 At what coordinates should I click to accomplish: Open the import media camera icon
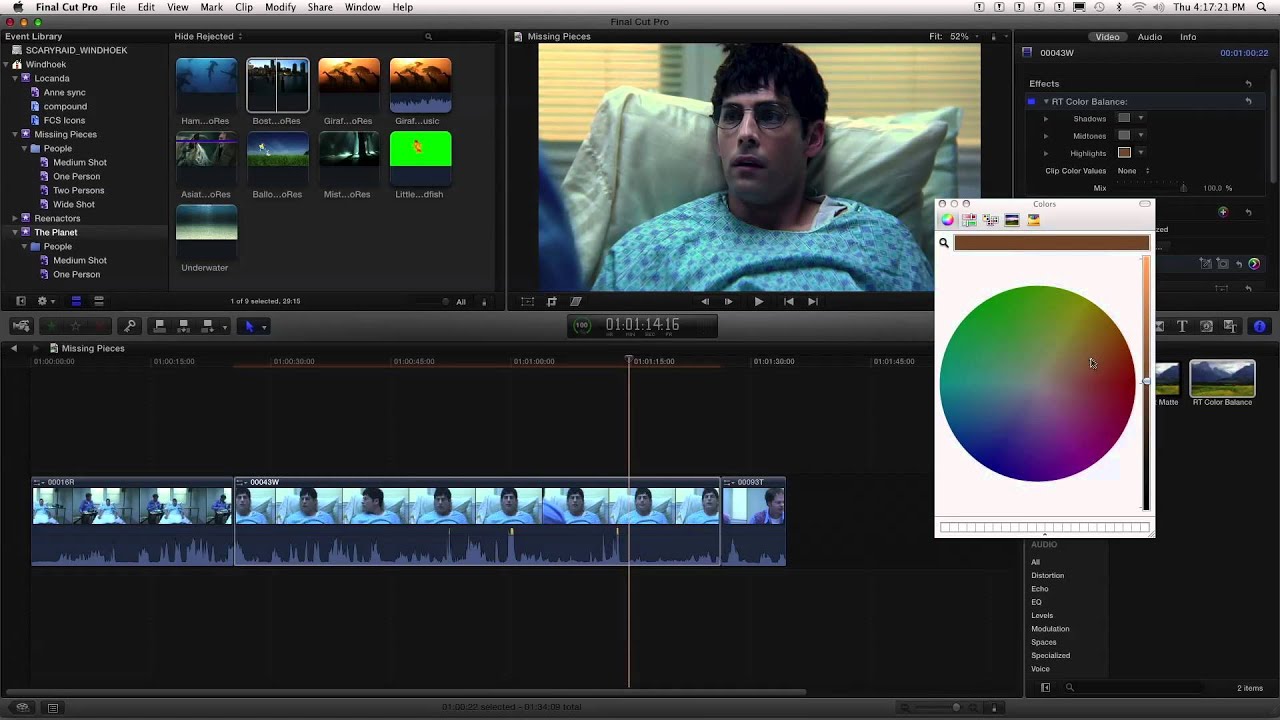pyautogui.click(x=21, y=326)
